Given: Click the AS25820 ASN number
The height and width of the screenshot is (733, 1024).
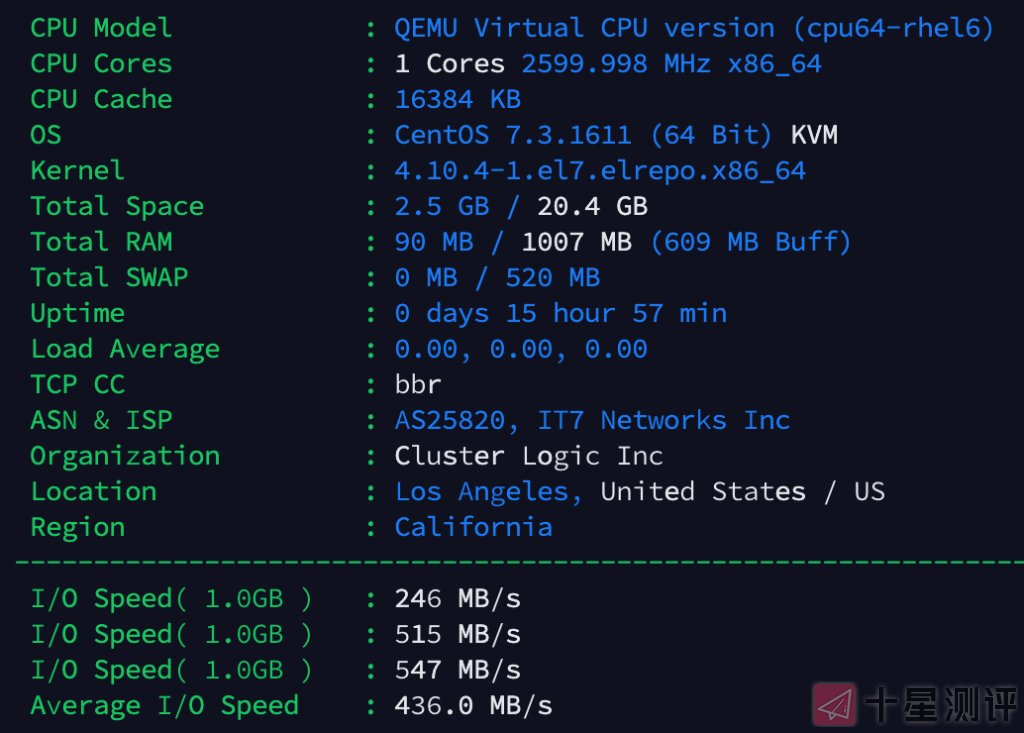Looking at the screenshot, I should [x=449, y=421].
